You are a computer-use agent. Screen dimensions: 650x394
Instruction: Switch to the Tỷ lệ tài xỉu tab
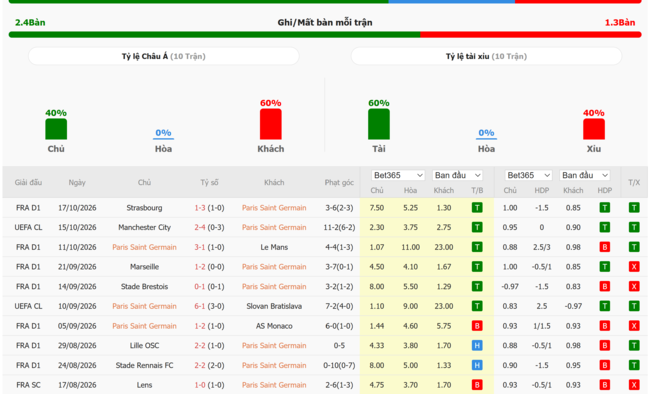[x=486, y=56]
